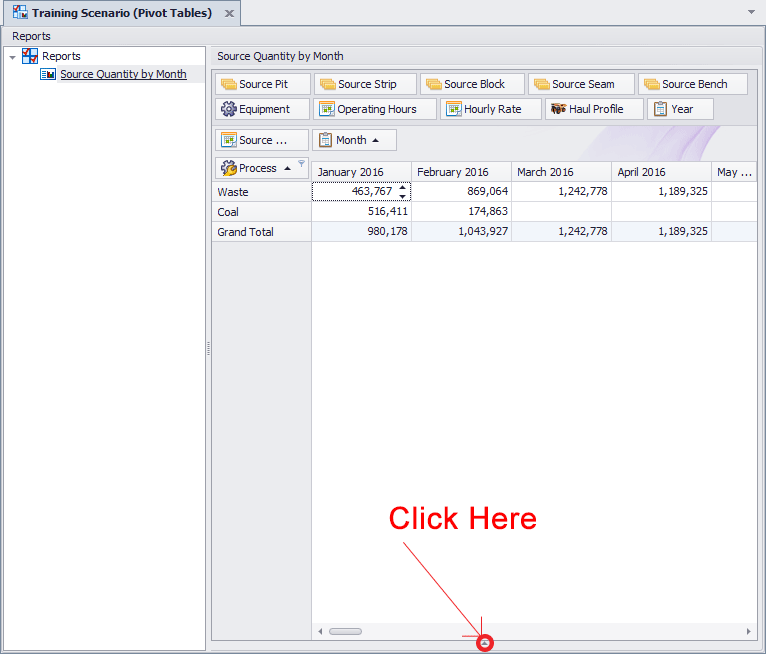Image resolution: width=766 pixels, height=654 pixels.
Task: Click the Source Seam field button
Action: click(581, 84)
